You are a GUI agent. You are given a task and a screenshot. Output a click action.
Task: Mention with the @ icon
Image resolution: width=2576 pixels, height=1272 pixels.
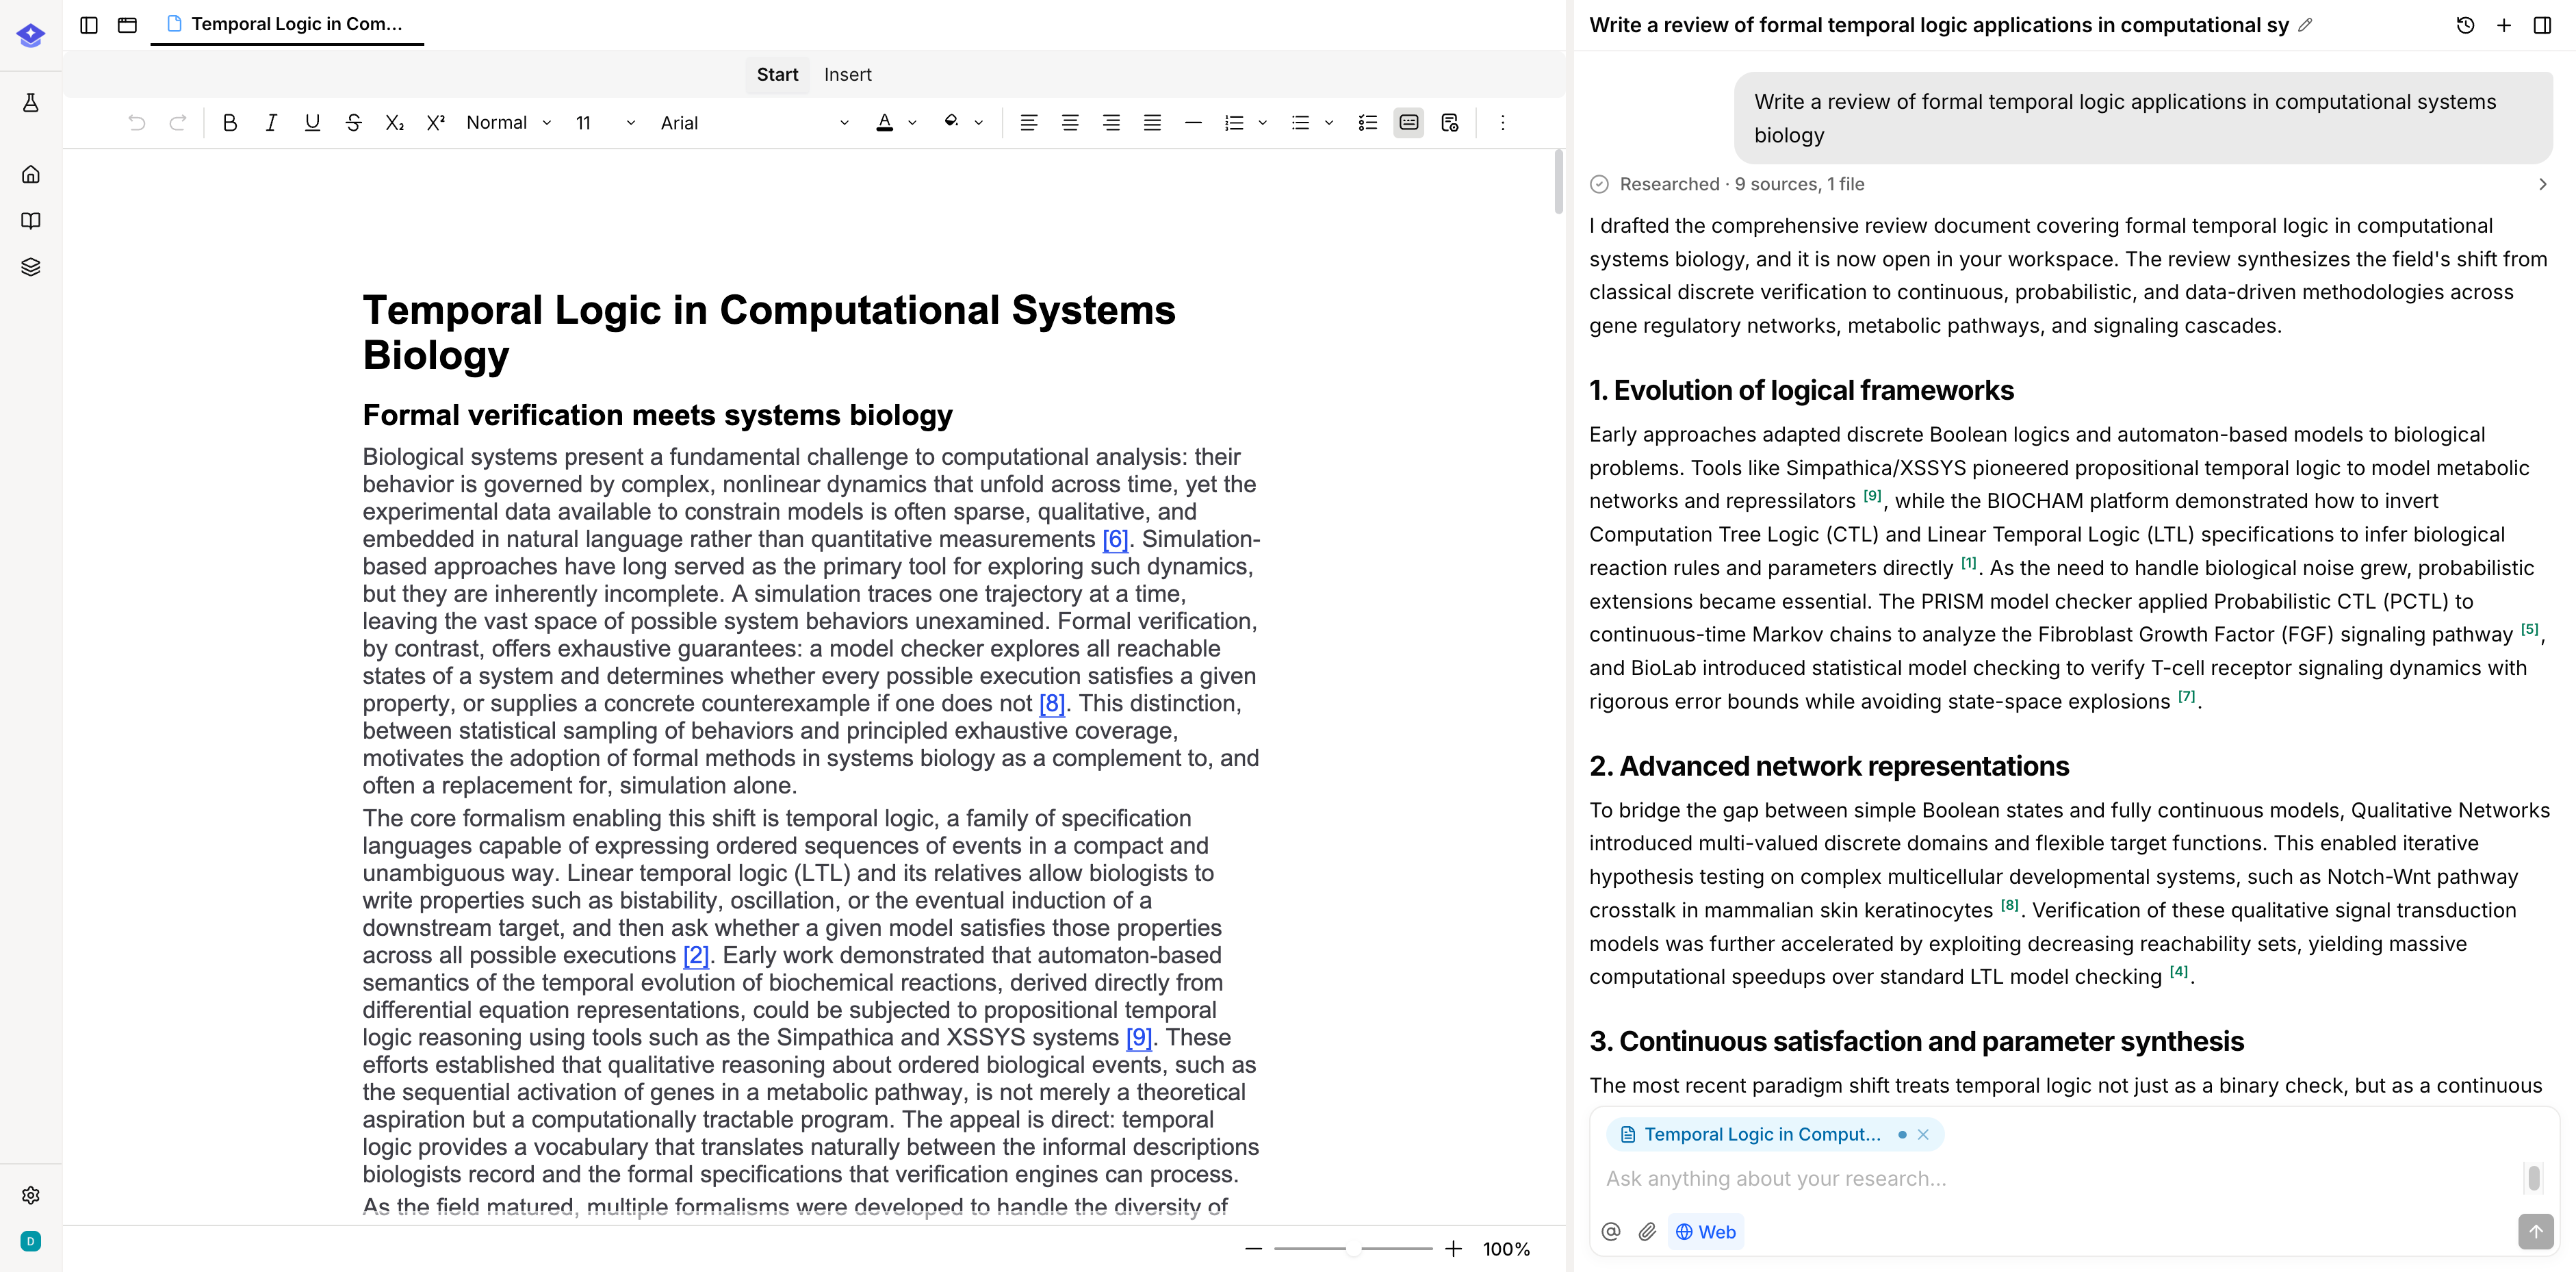pos(1610,1231)
